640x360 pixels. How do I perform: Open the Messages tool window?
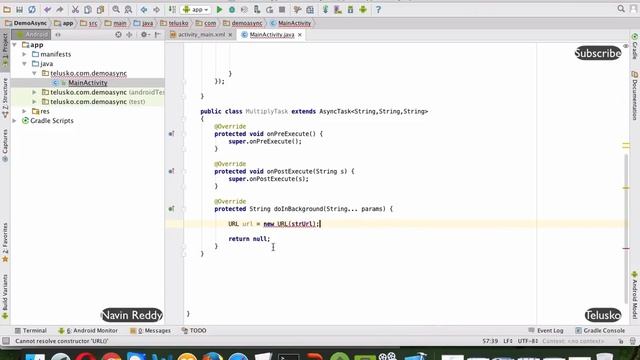[x=150, y=331]
